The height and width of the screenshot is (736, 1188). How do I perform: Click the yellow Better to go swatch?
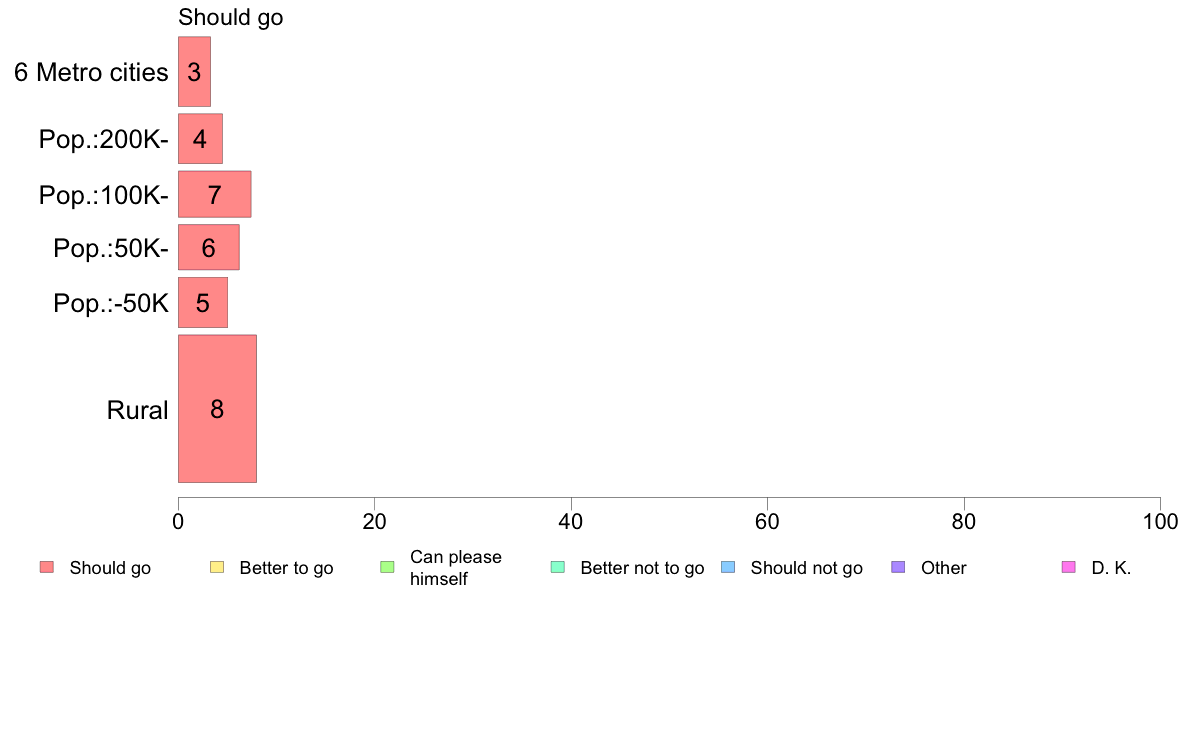(217, 567)
